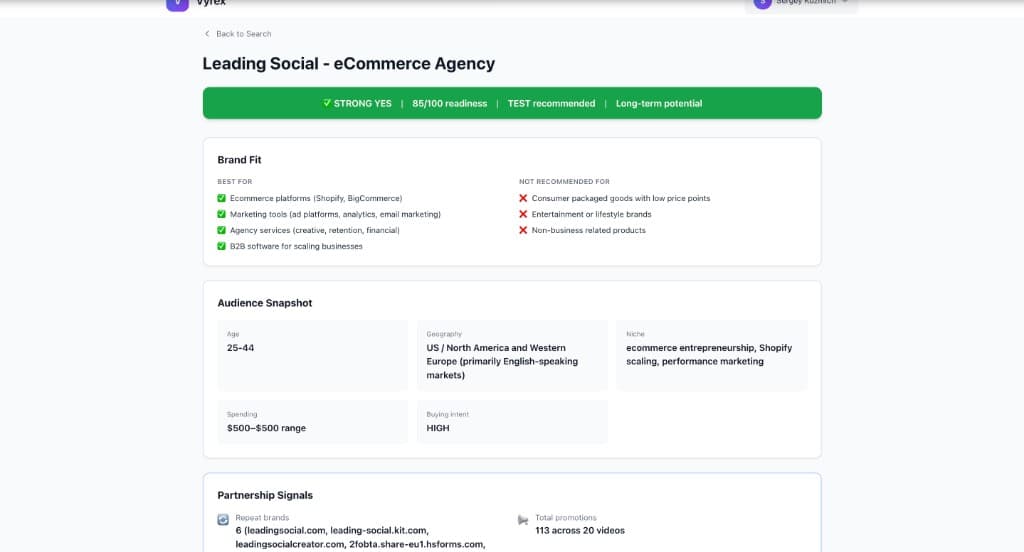Click Ecommerce platforms (Shopify, BigCommerce) text

316,198
